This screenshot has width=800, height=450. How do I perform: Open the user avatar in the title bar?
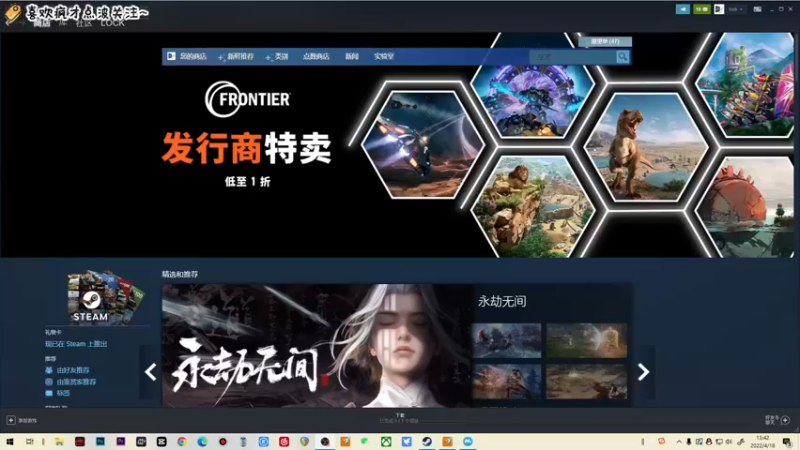point(718,9)
